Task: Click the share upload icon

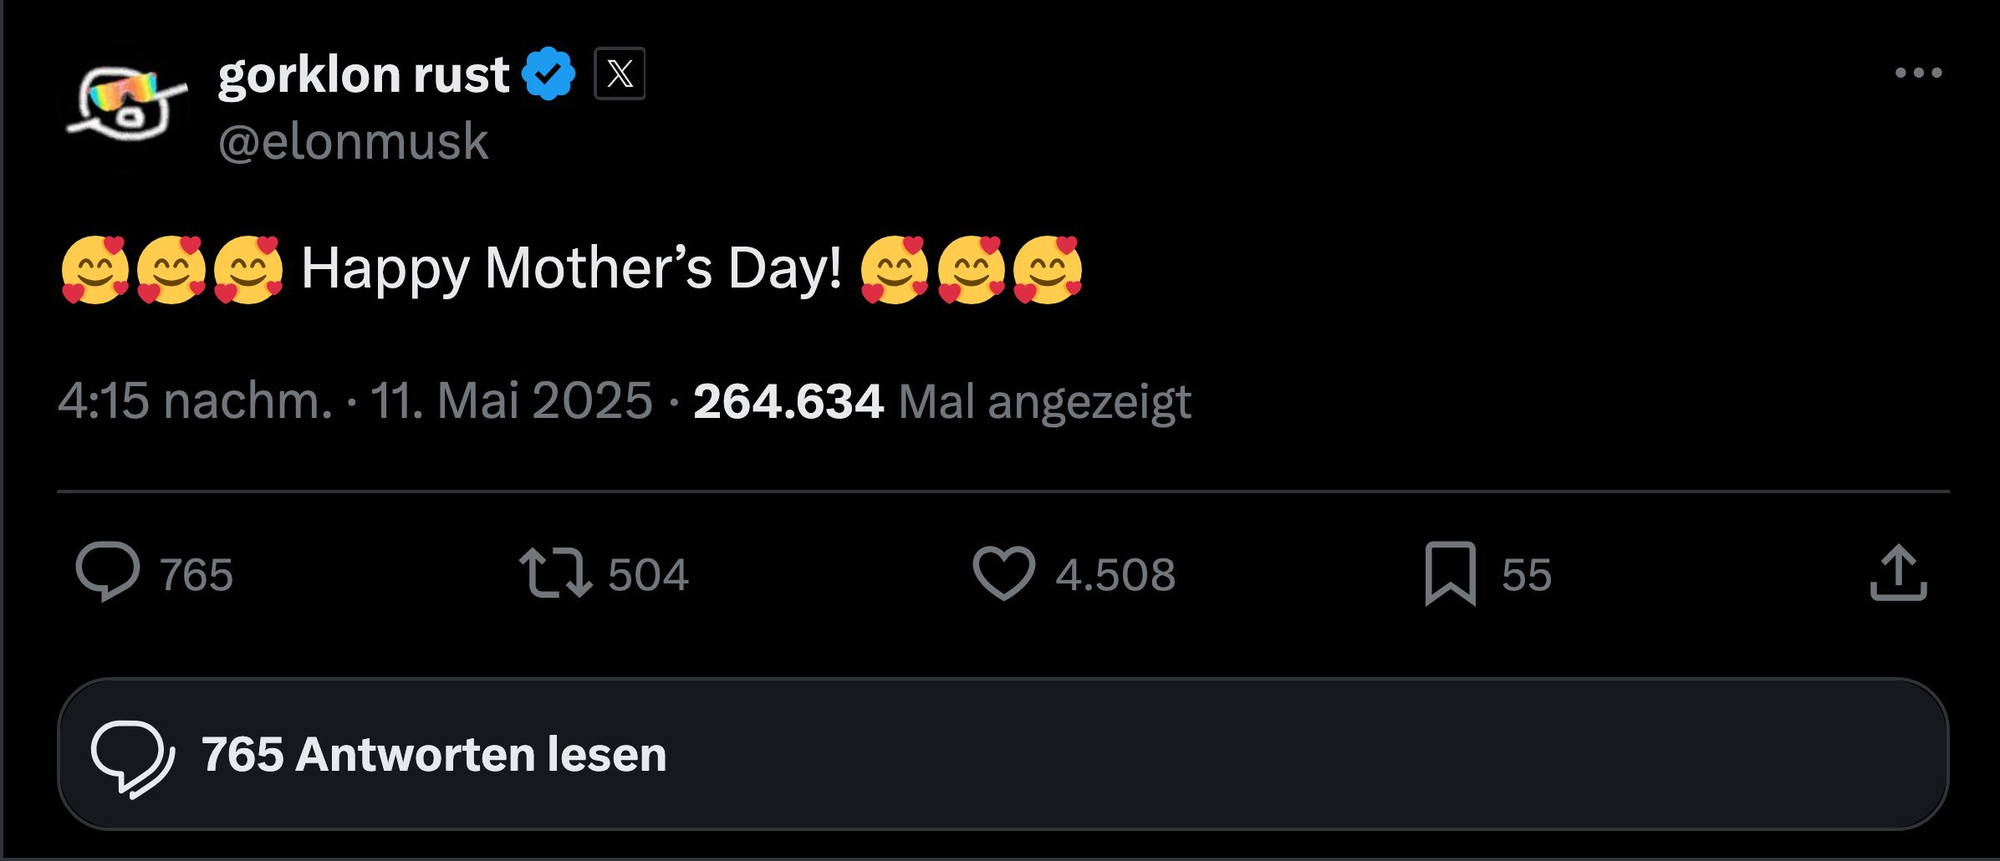Action: coord(1898,573)
